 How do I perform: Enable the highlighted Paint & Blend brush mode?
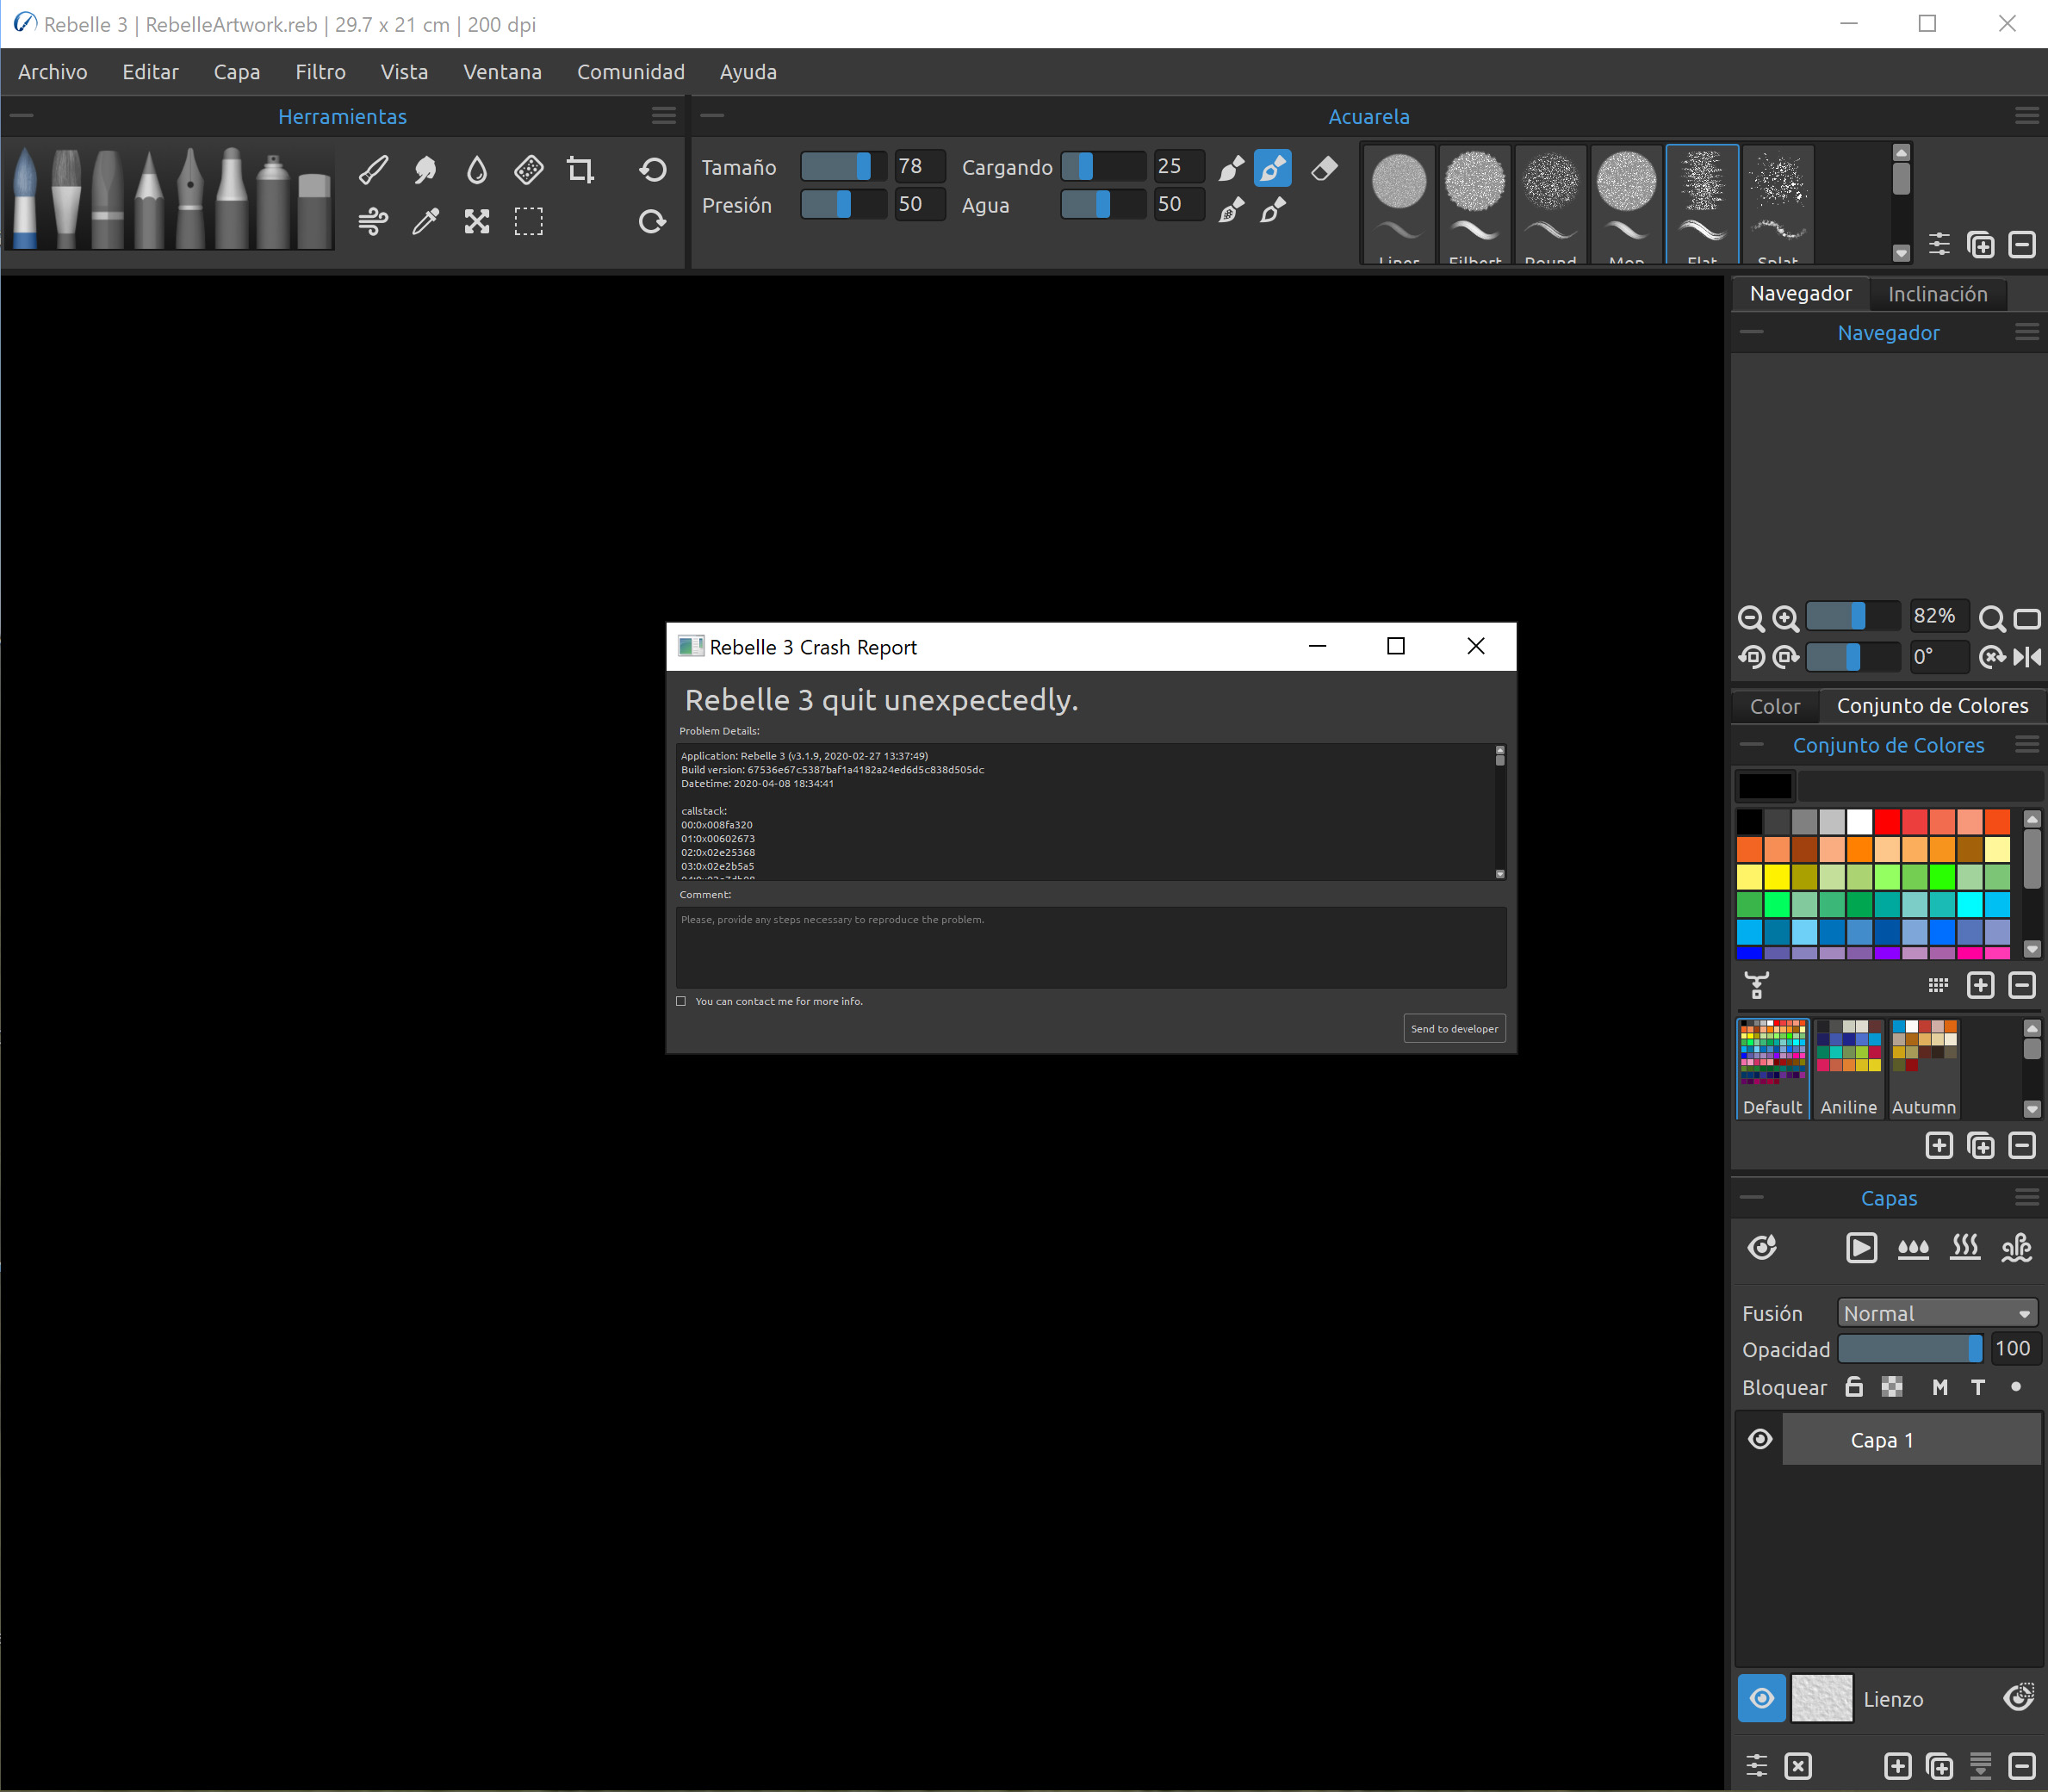tap(1272, 168)
